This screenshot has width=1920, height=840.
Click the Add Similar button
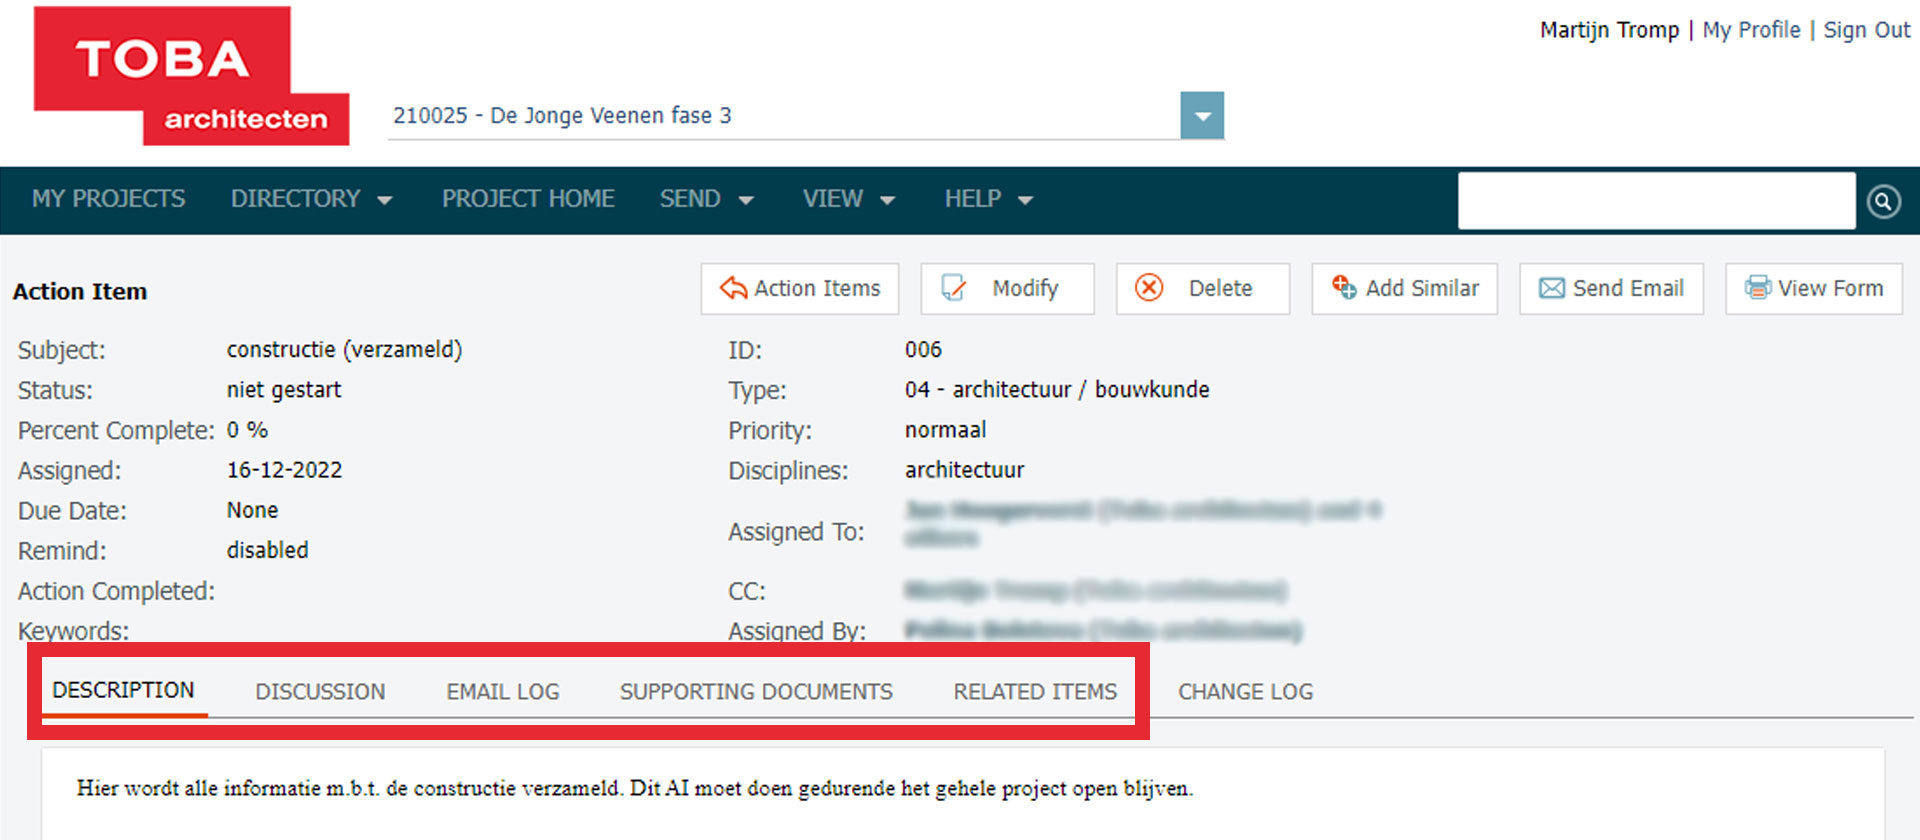[1404, 289]
